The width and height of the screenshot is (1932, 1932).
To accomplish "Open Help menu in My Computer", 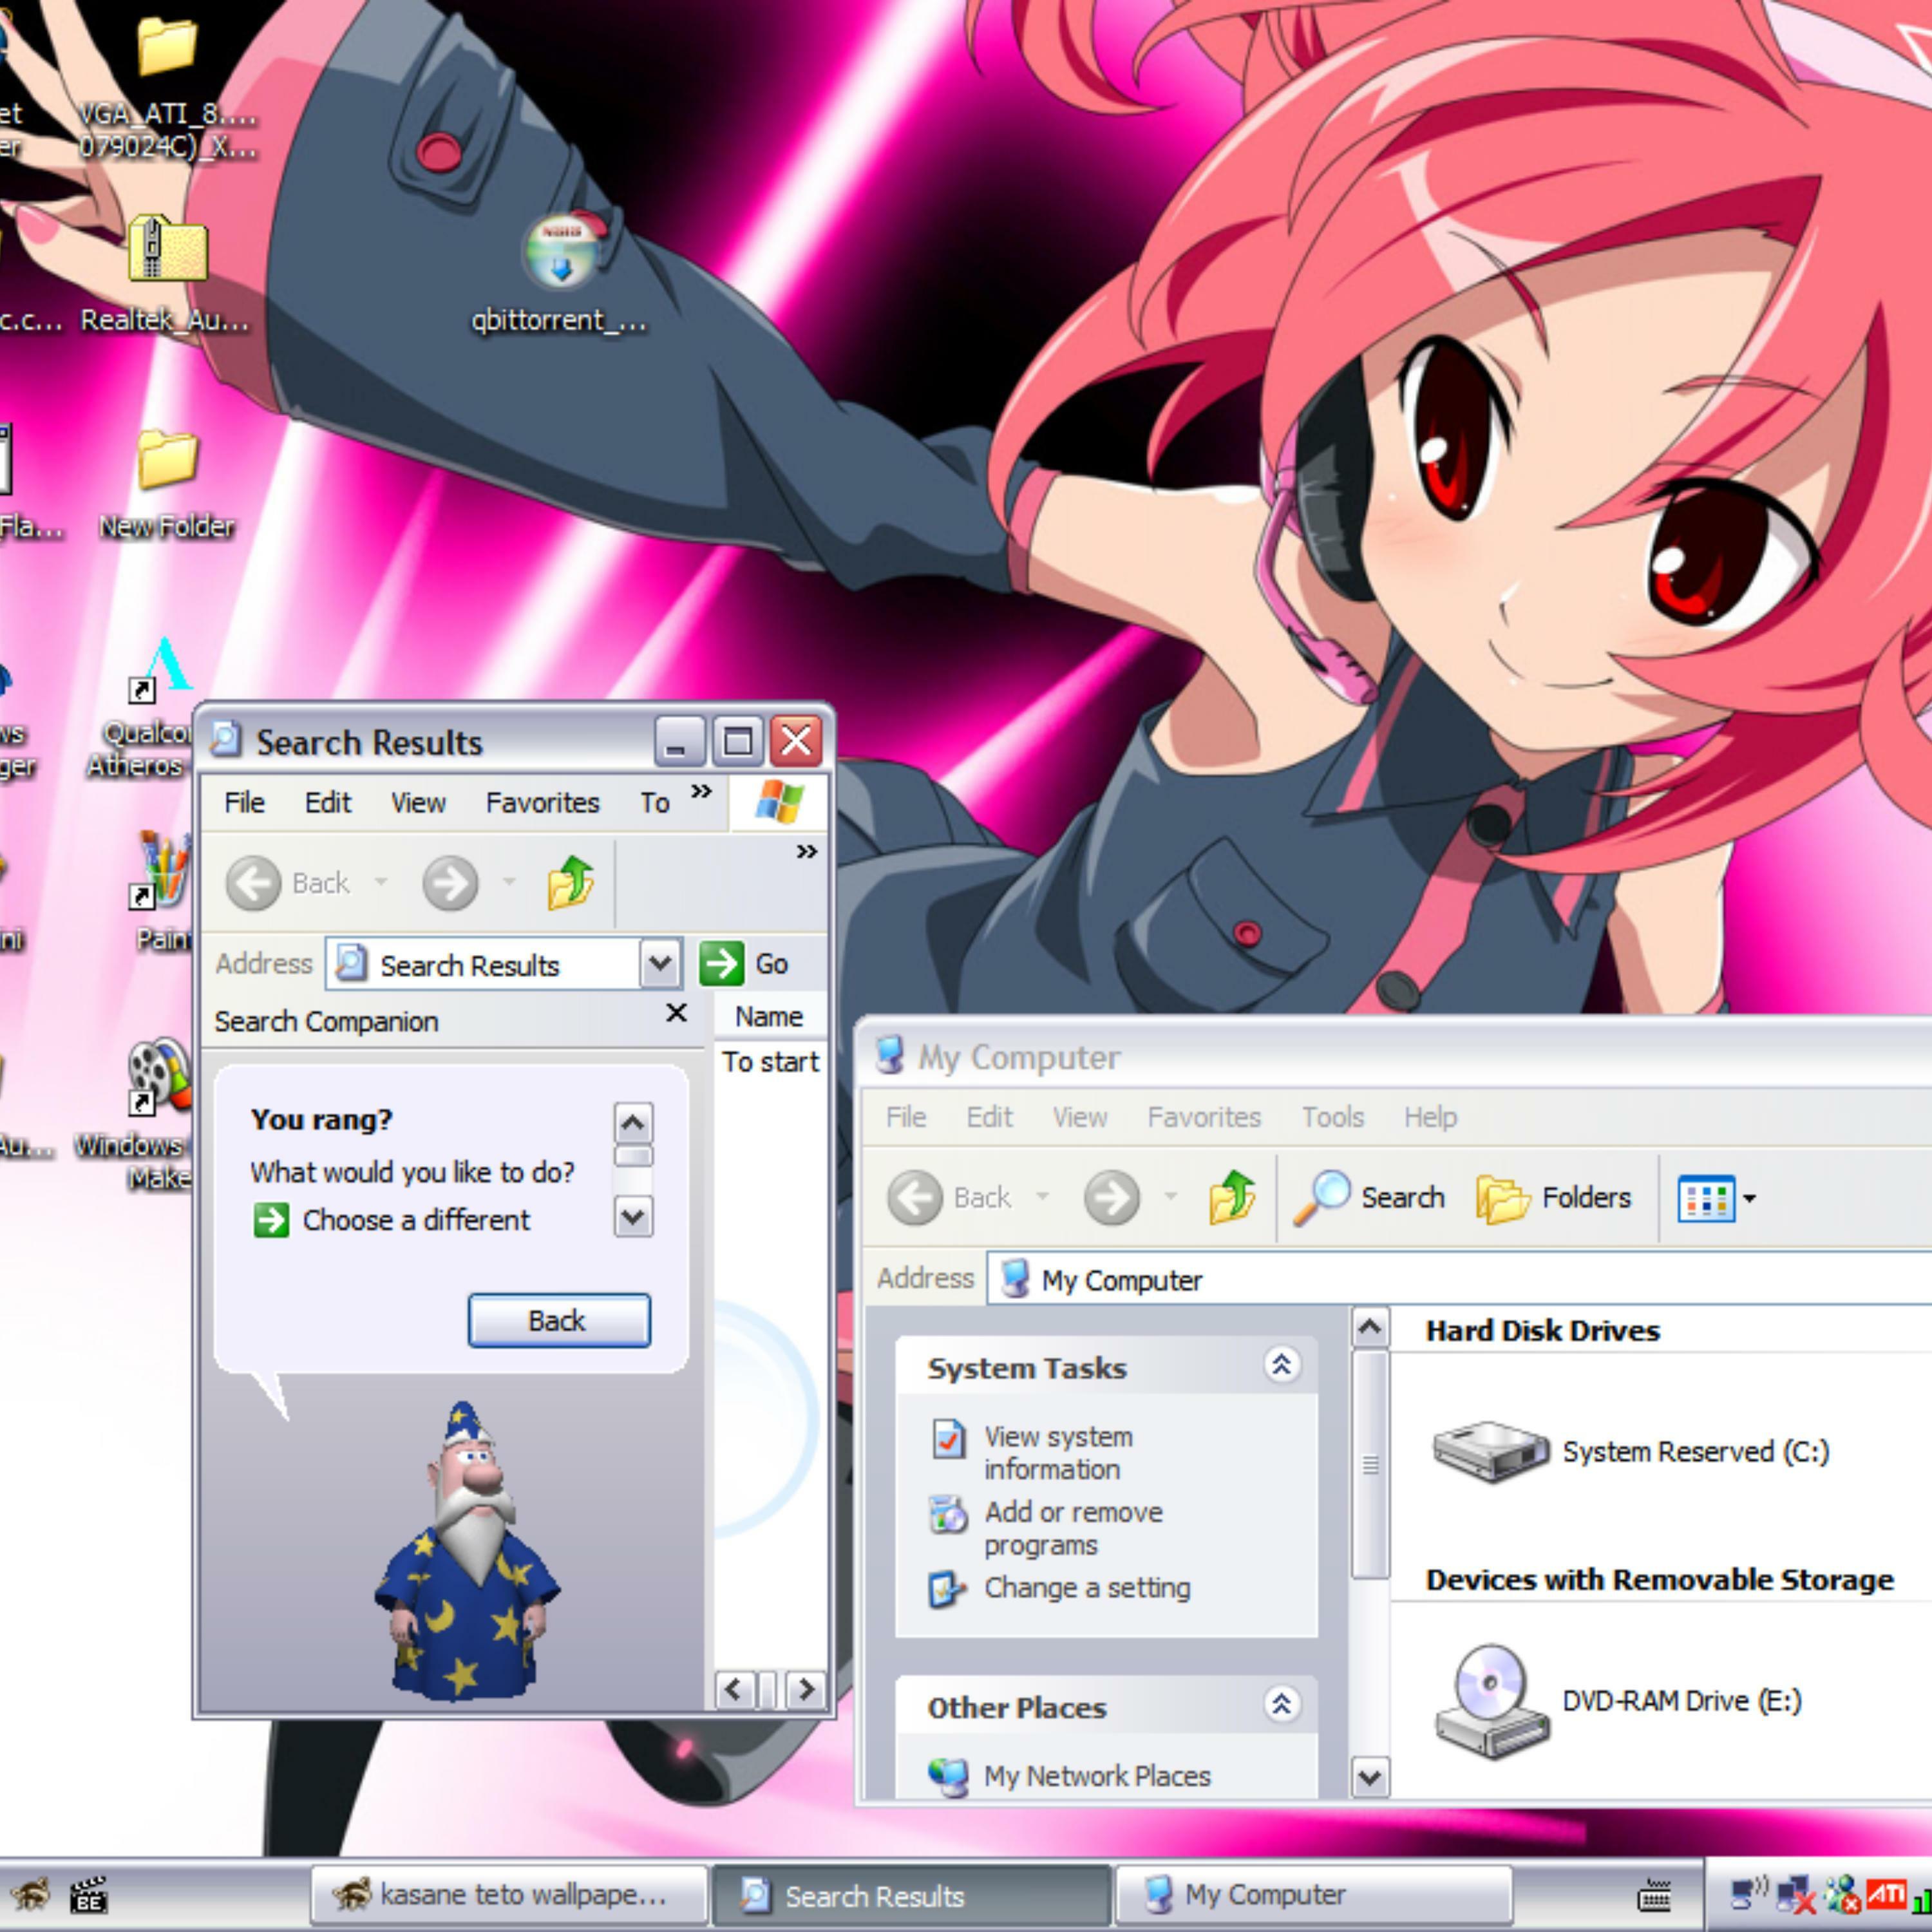I will tap(1430, 1117).
